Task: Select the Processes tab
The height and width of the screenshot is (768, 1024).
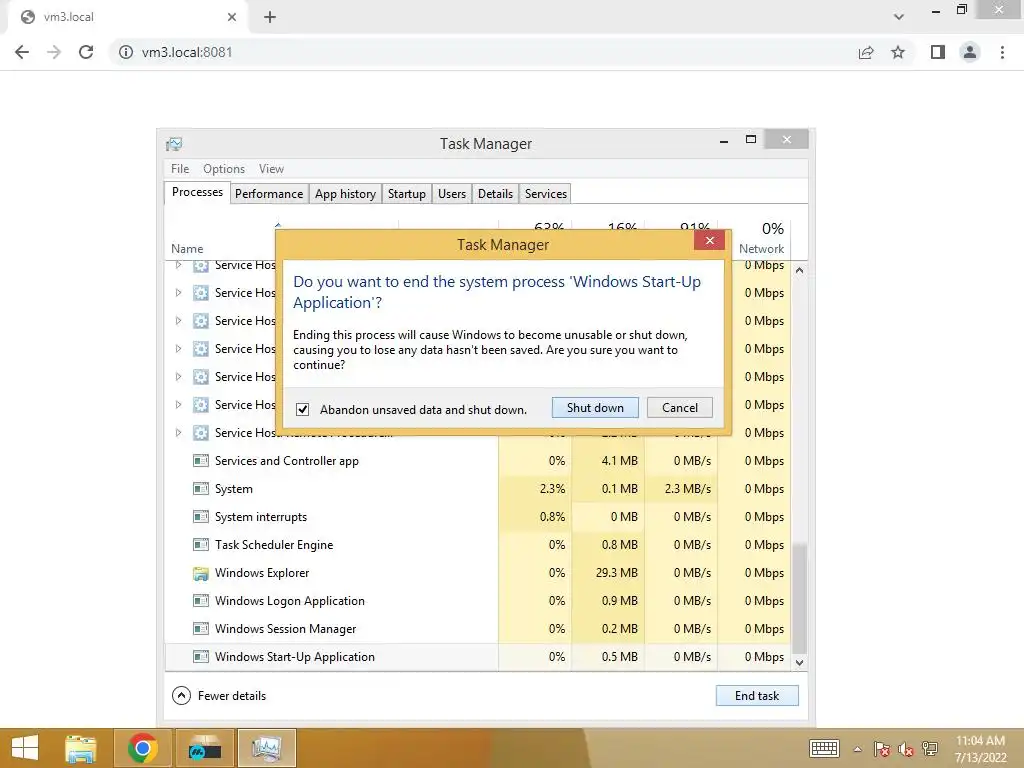Action: (197, 192)
